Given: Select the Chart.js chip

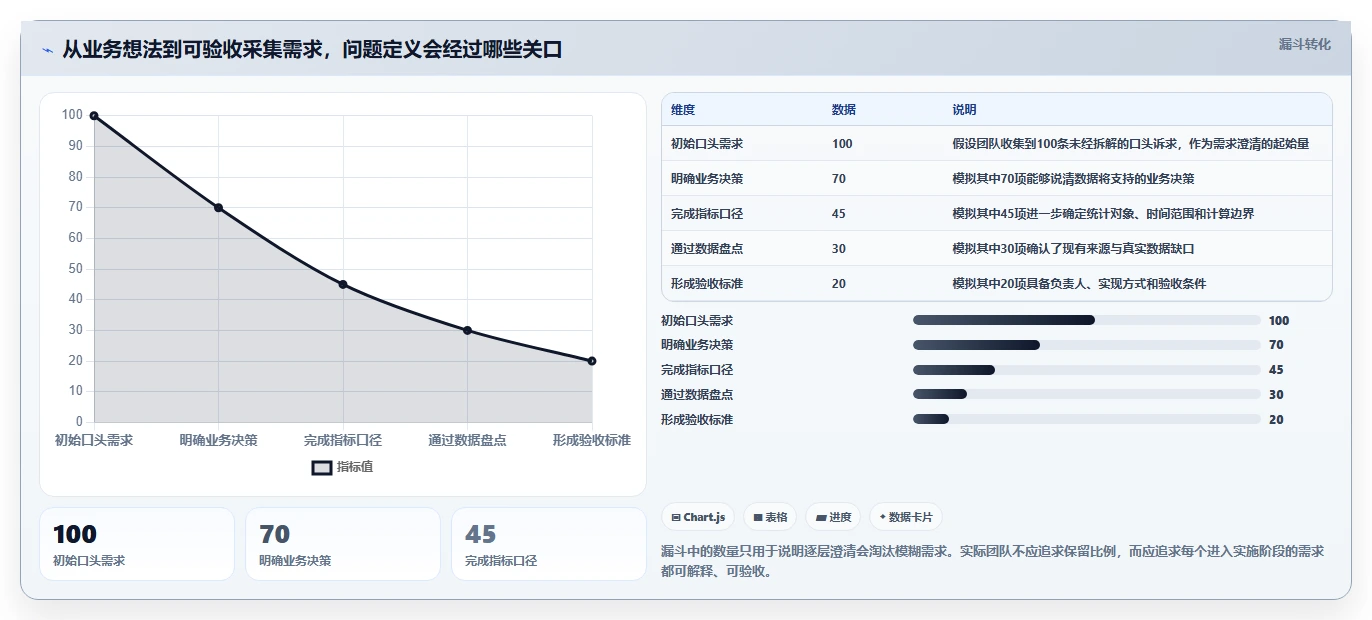Looking at the screenshot, I should tap(698, 517).
